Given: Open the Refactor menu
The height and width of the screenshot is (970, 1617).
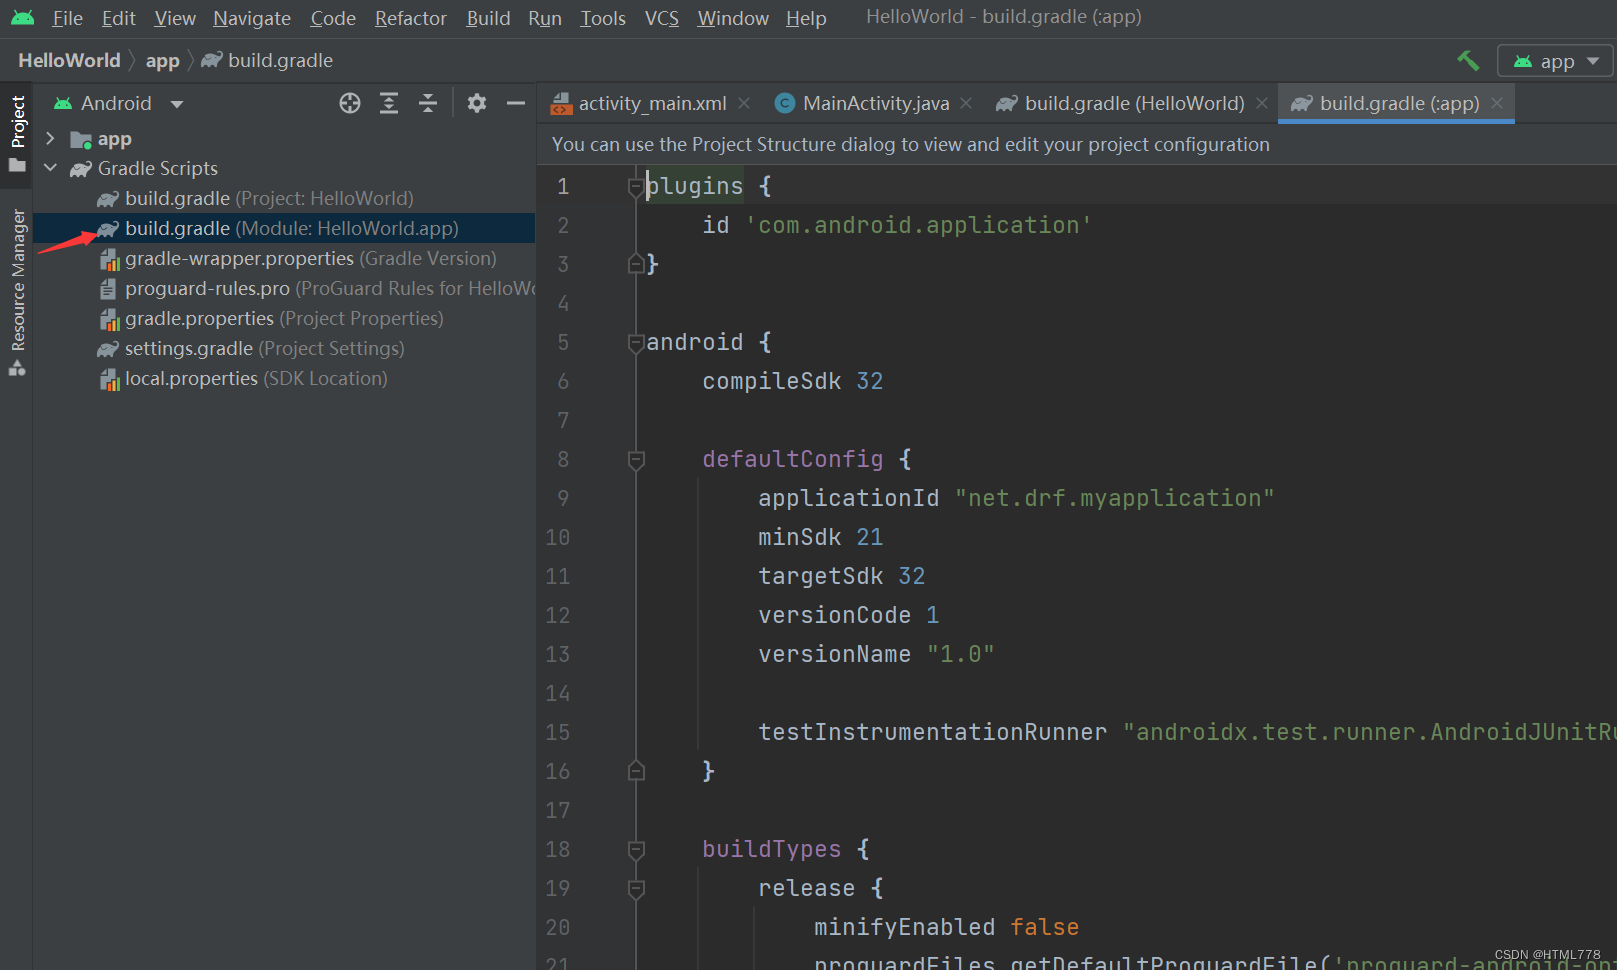Looking at the screenshot, I should click(x=410, y=18).
